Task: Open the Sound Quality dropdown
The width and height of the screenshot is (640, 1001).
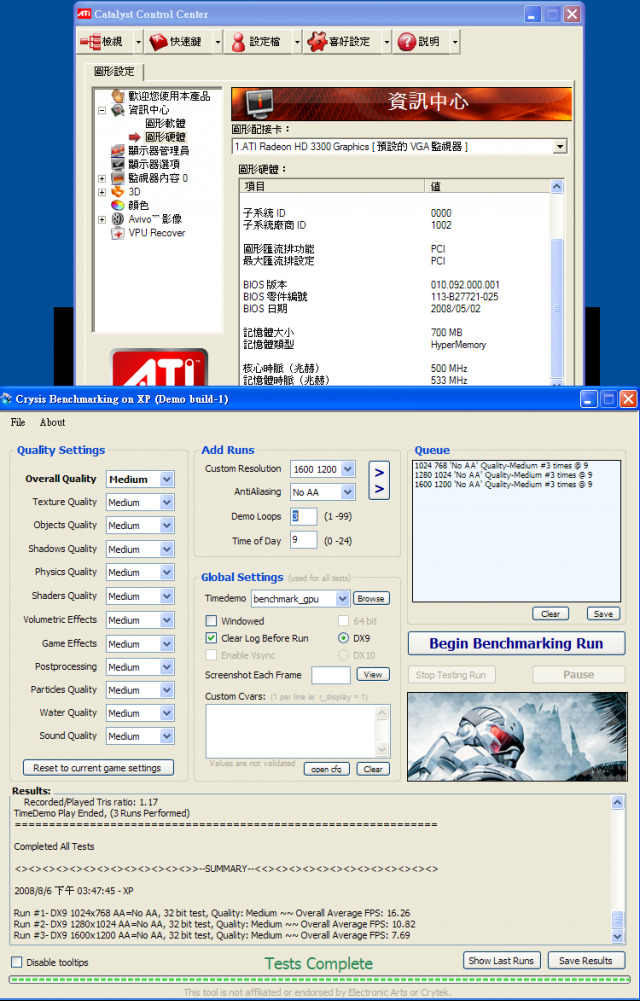Action: tap(167, 736)
